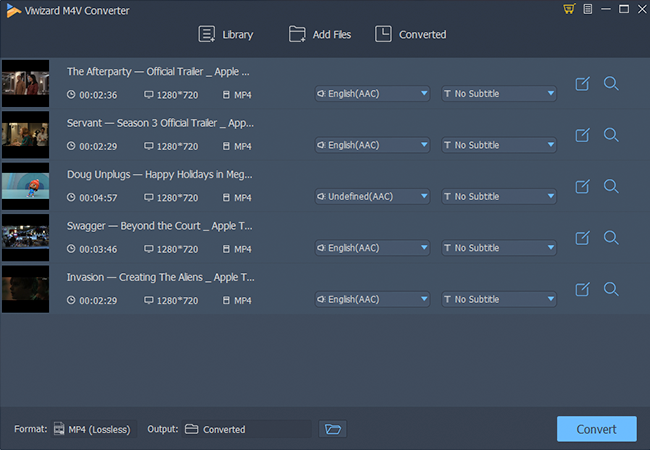Edit the Doug Unplugs video entry
This screenshot has height=450, width=650.
tap(582, 186)
